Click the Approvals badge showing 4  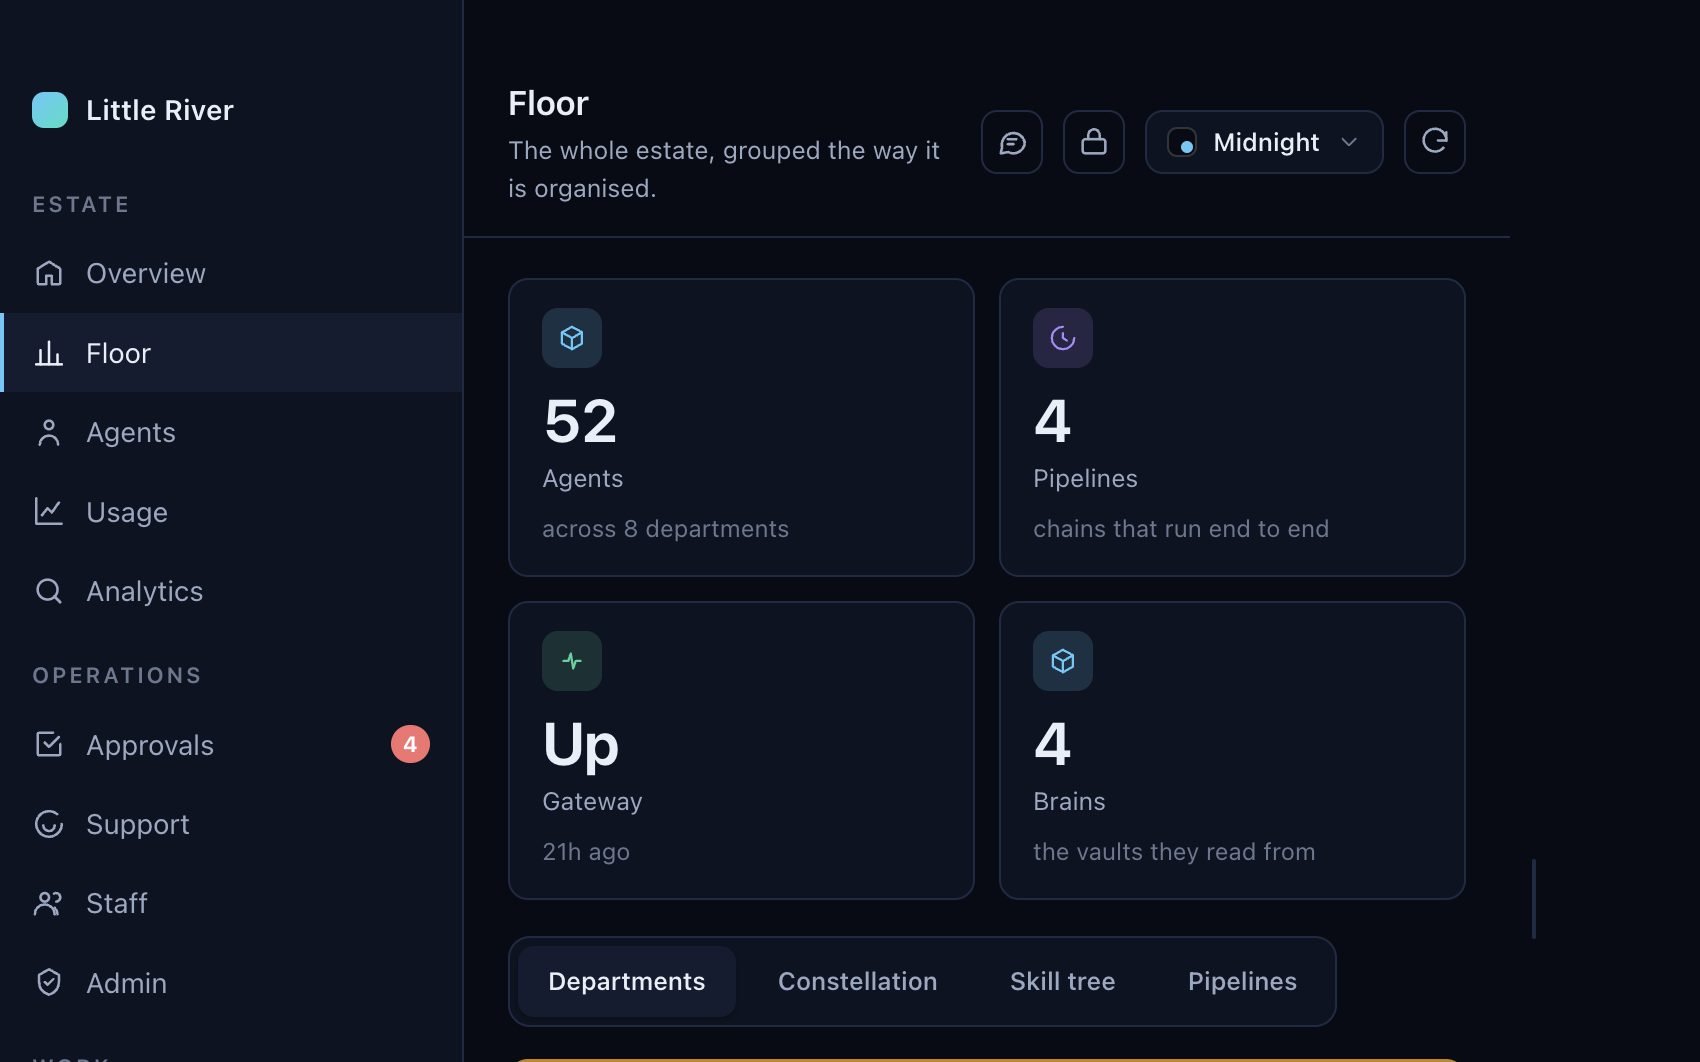[410, 744]
